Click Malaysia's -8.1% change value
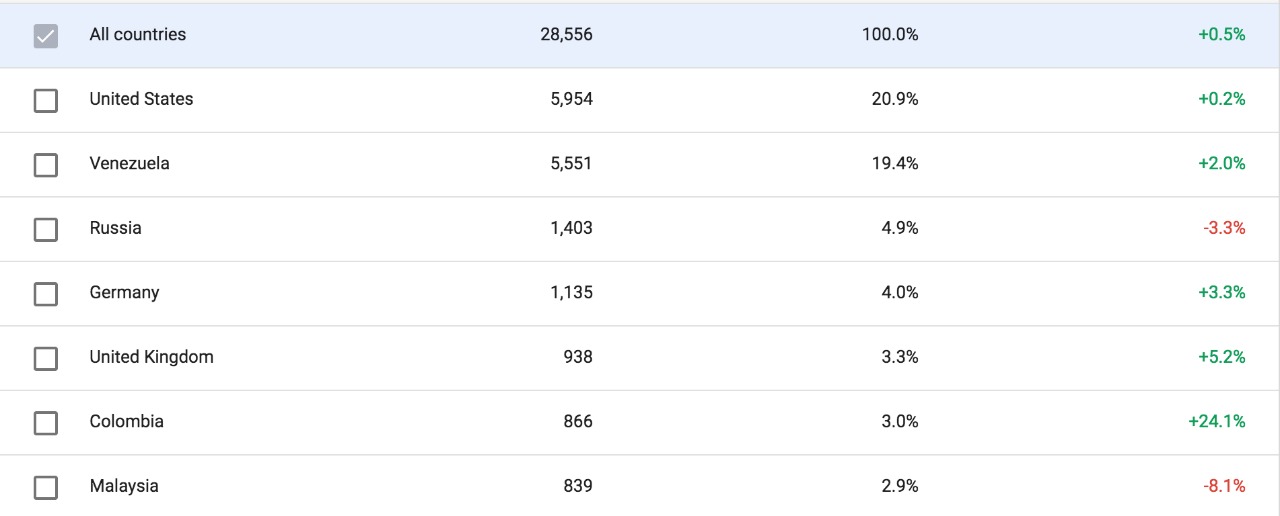 pyautogui.click(x=1224, y=486)
